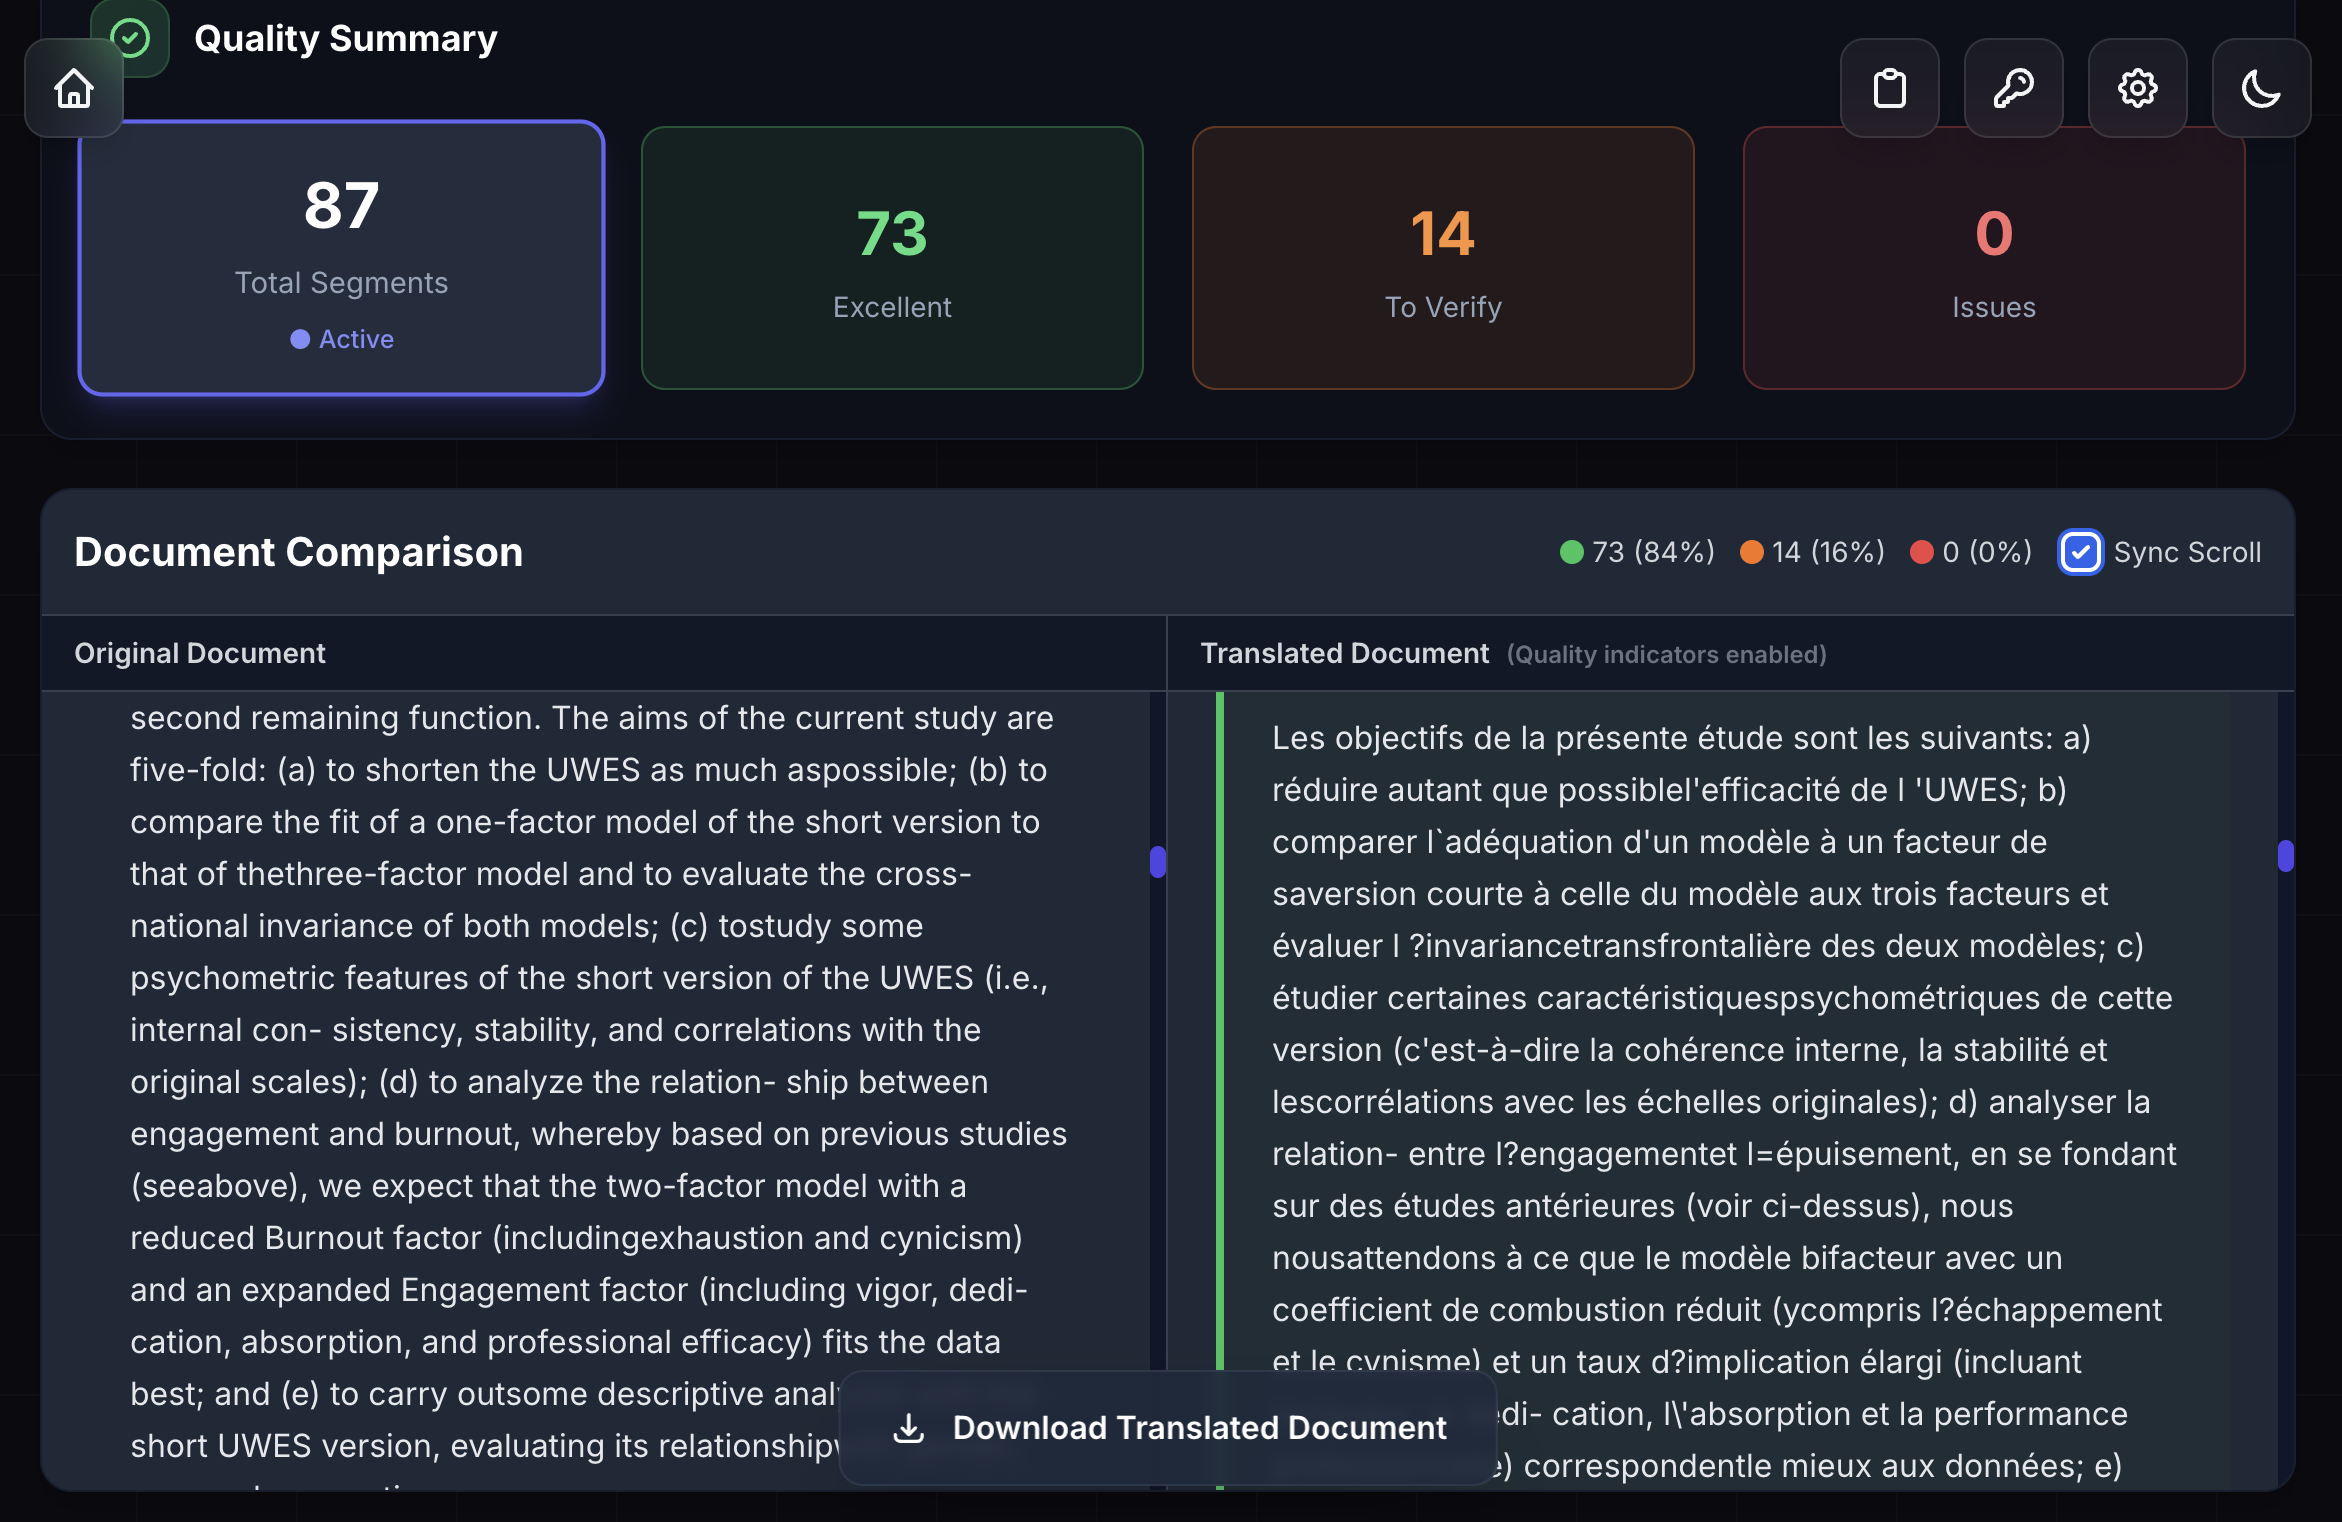The image size is (2342, 1522).
Task: Click the download arrow icon on the download button
Action: pos(907,1427)
